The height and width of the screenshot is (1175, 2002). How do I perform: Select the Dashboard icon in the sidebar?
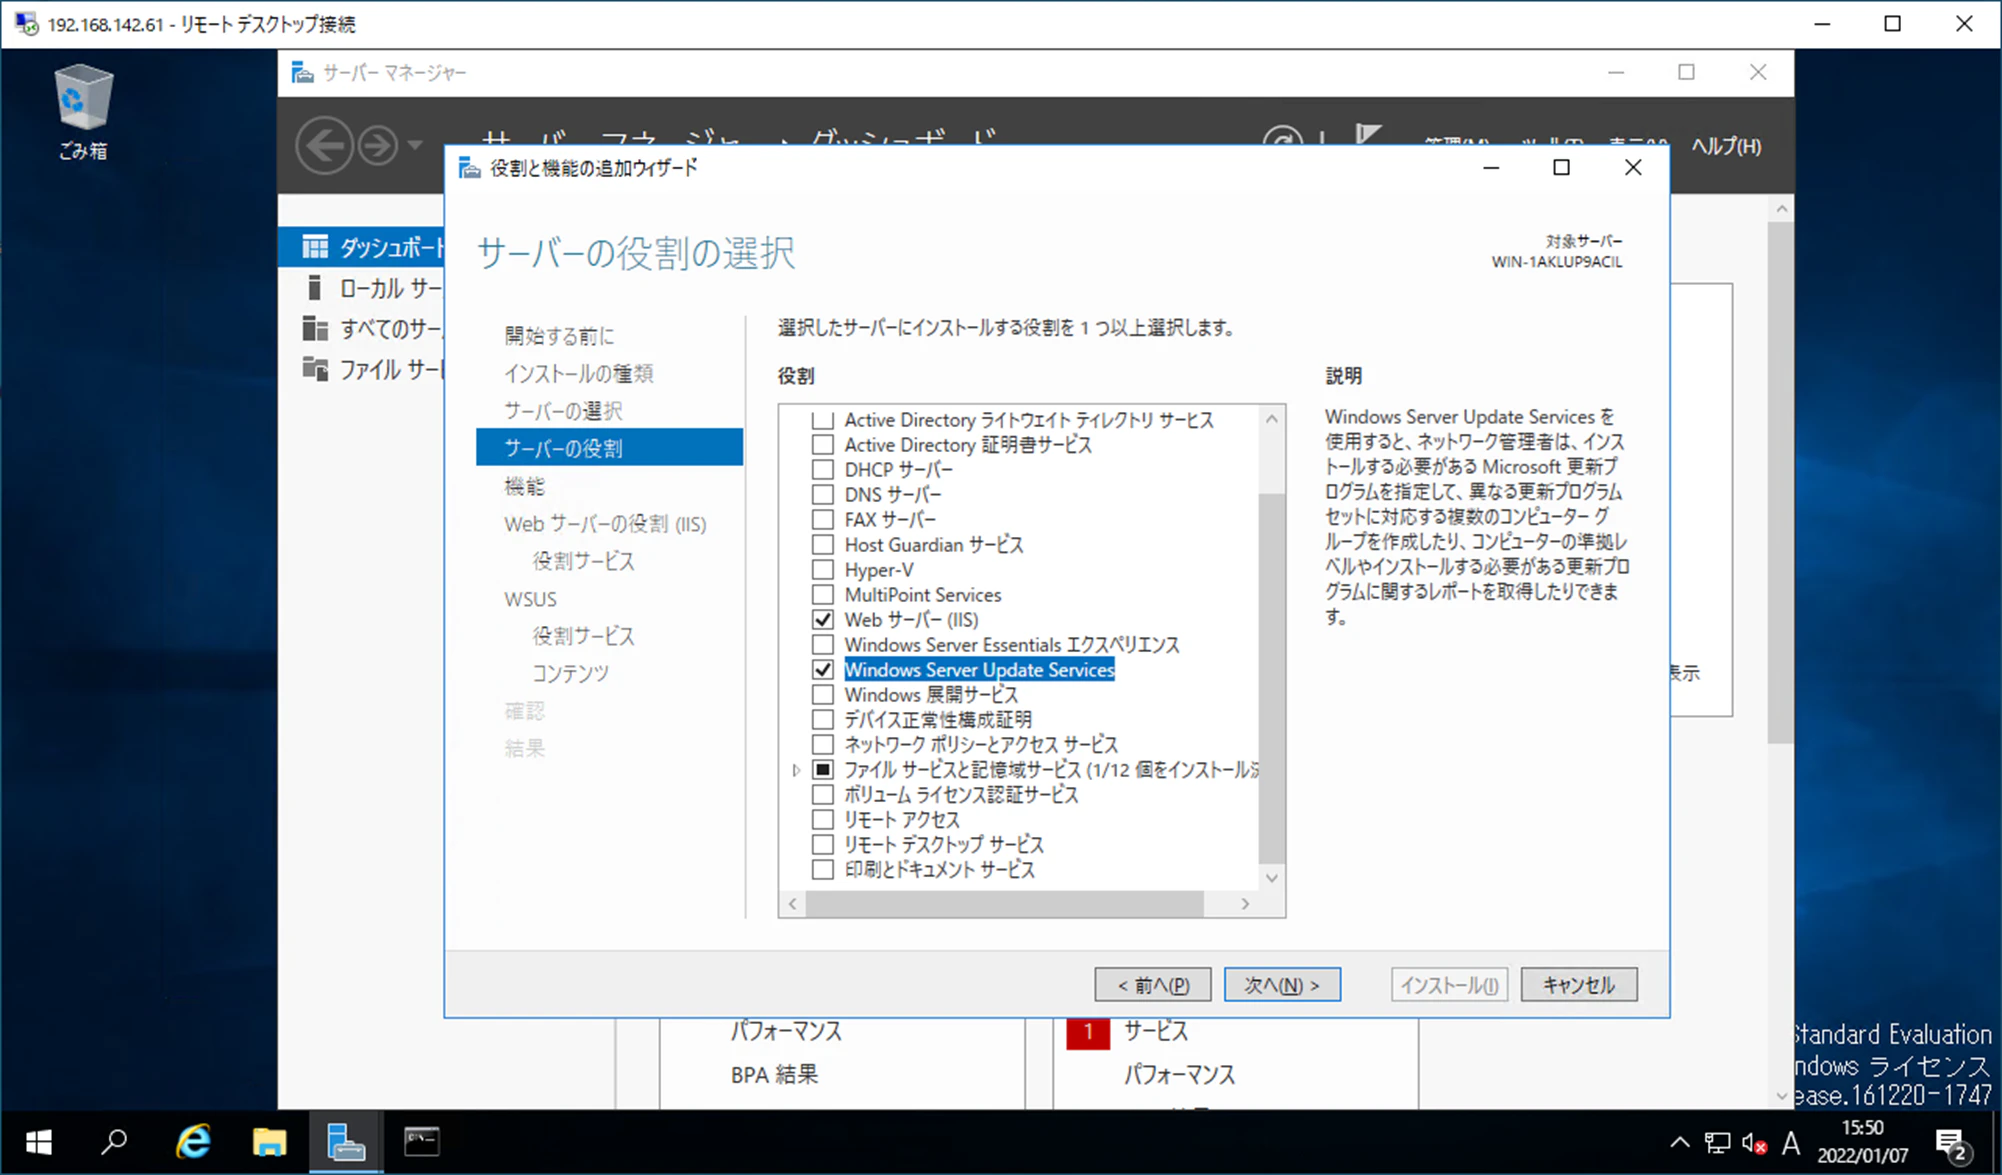tap(315, 246)
